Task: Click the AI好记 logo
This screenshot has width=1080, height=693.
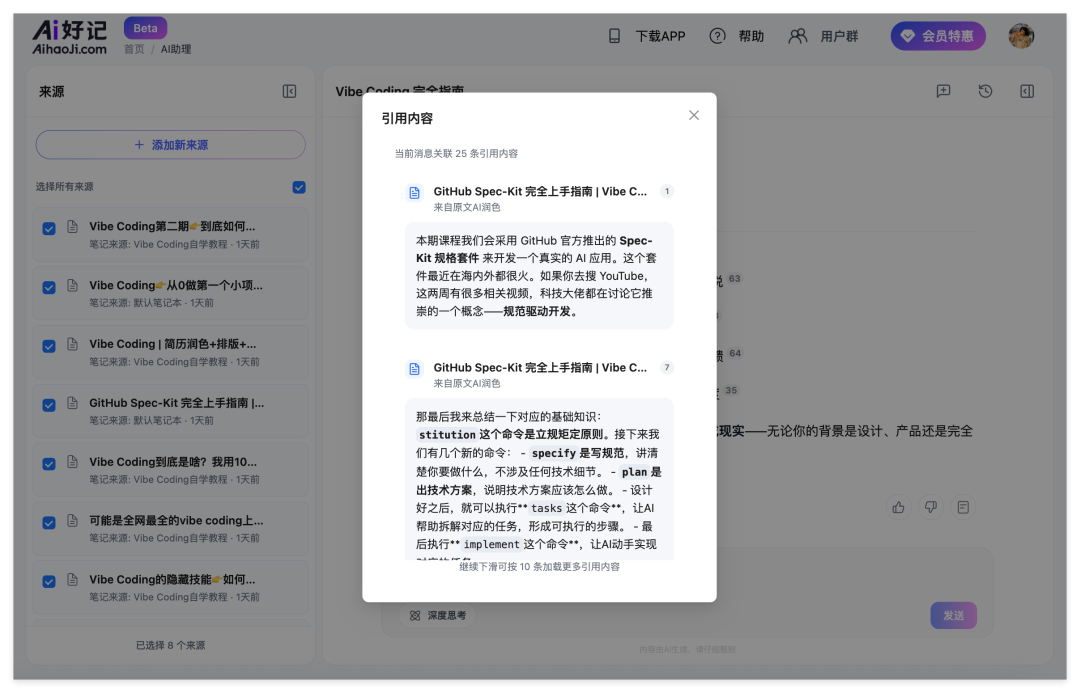Action: (x=70, y=37)
